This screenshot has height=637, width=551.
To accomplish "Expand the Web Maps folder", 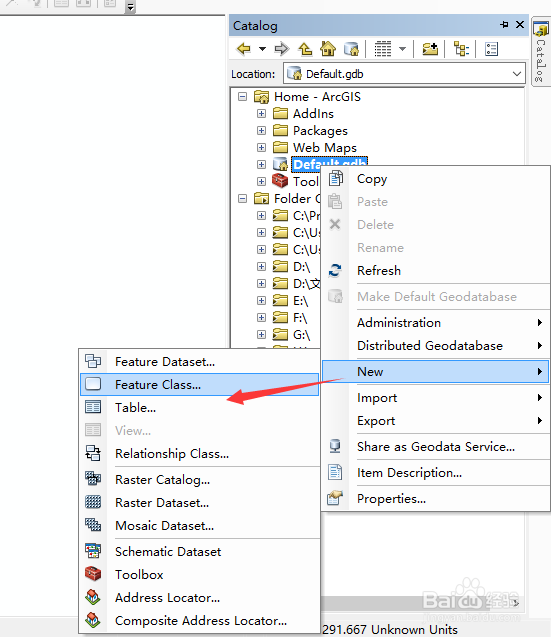I will pos(261,147).
